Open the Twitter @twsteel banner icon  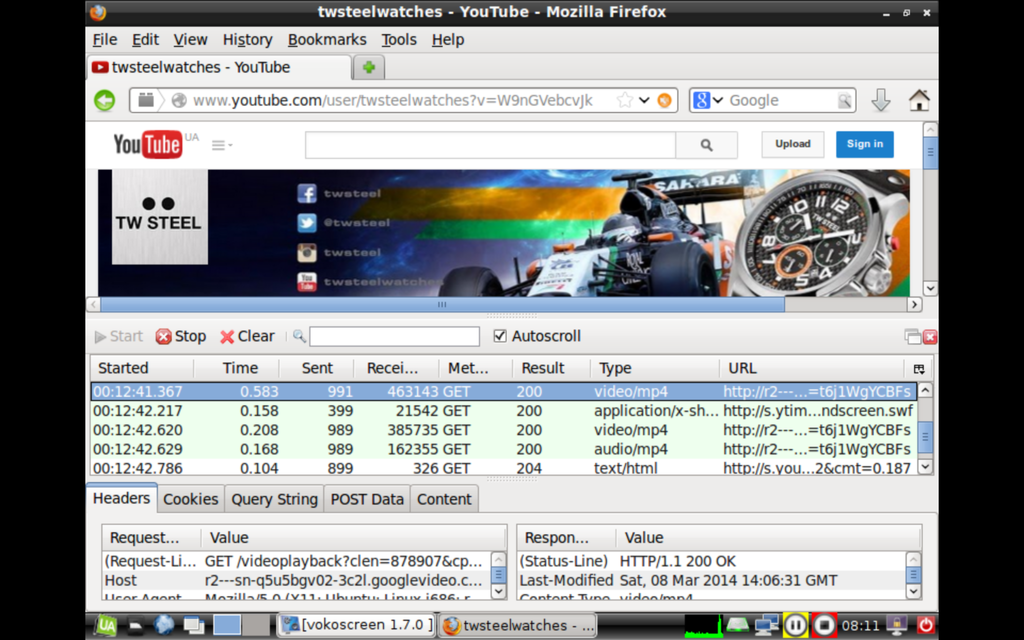[x=307, y=223]
